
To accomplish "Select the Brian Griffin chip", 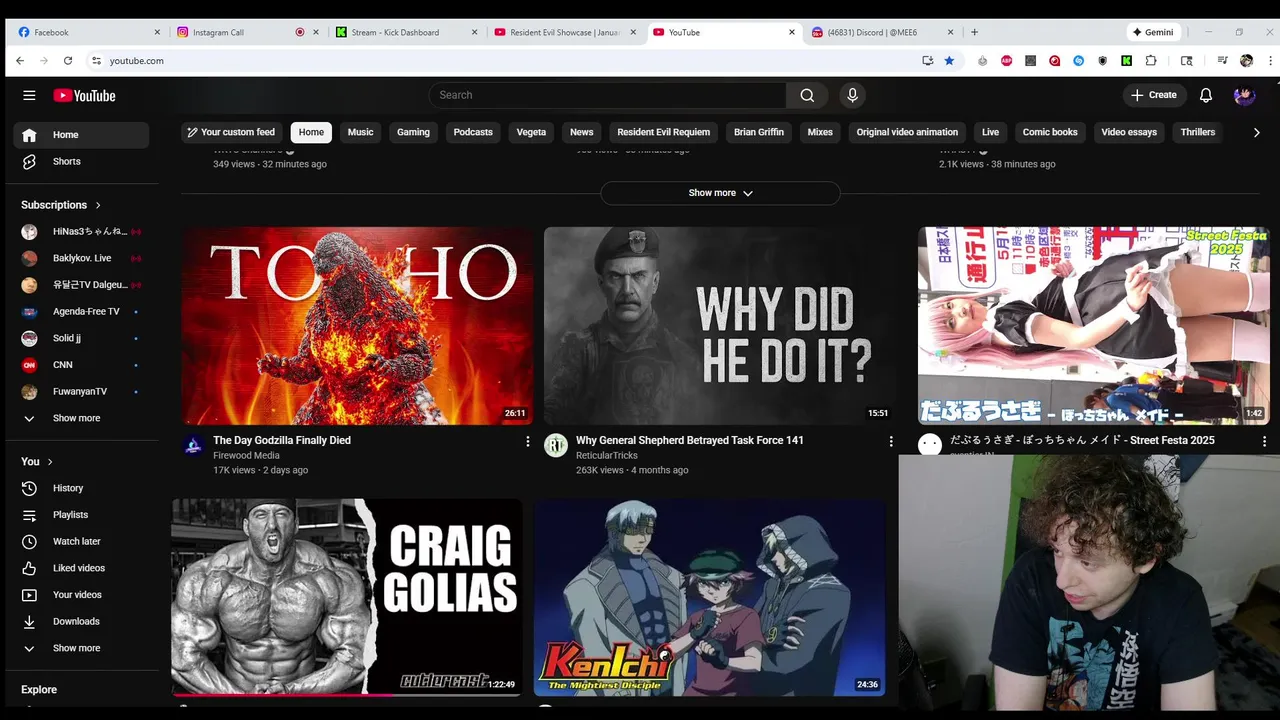I will (759, 132).
